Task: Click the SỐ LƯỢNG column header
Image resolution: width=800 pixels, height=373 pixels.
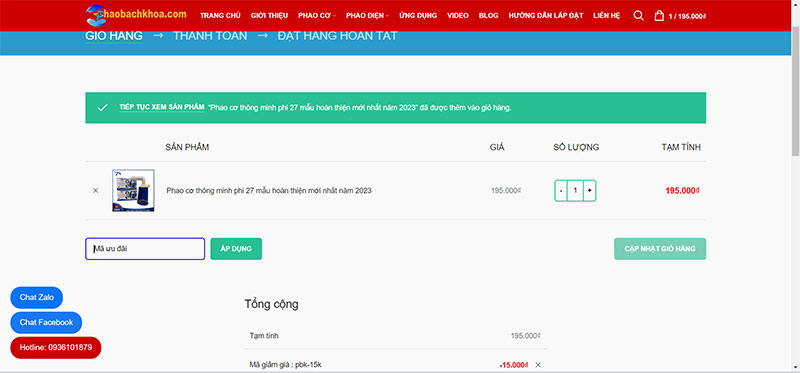Action: (x=576, y=147)
